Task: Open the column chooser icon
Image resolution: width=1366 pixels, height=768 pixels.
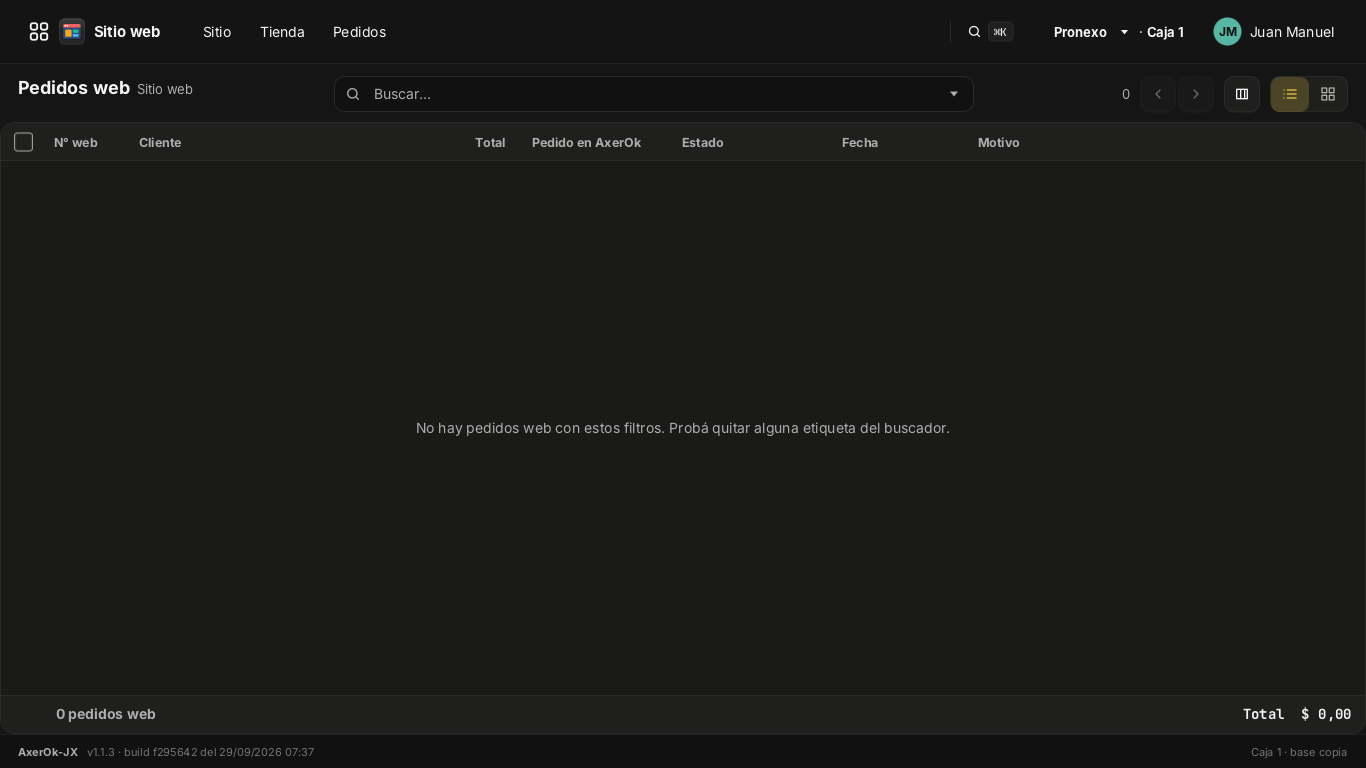Action: click(1242, 94)
